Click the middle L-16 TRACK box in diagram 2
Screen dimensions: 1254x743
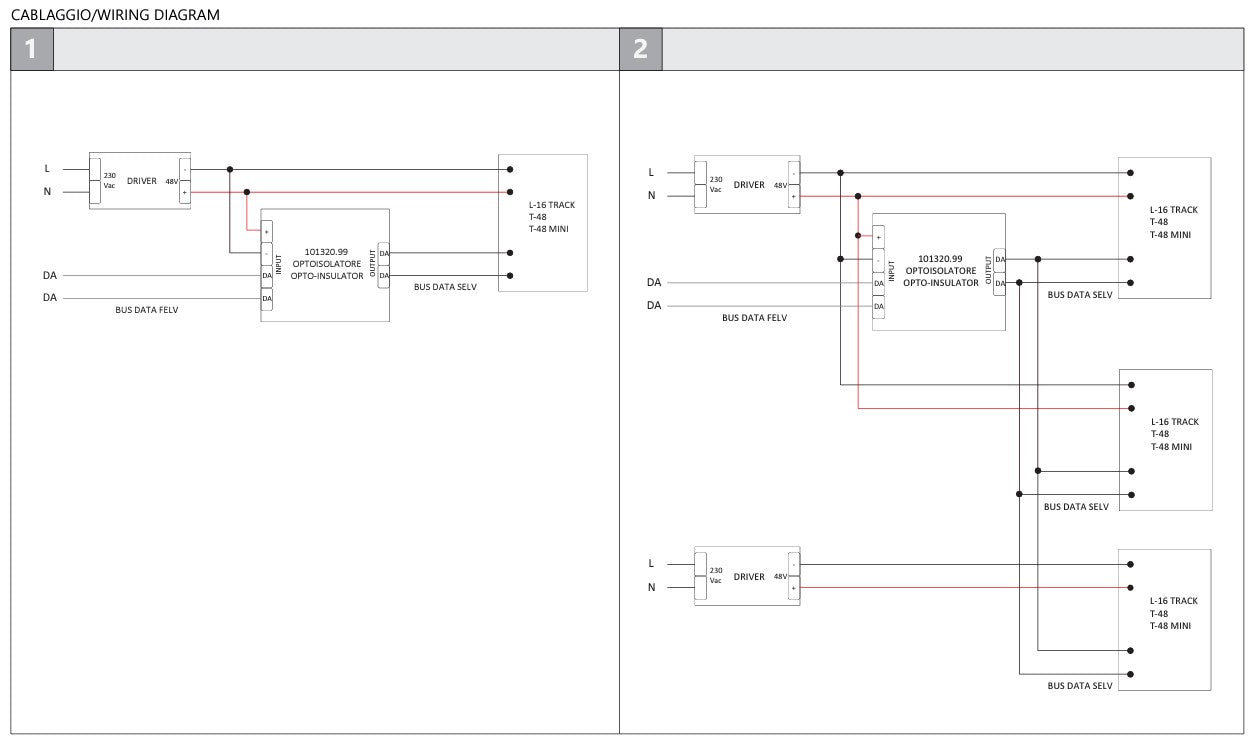pyautogui.click(x=1166, y=440)
